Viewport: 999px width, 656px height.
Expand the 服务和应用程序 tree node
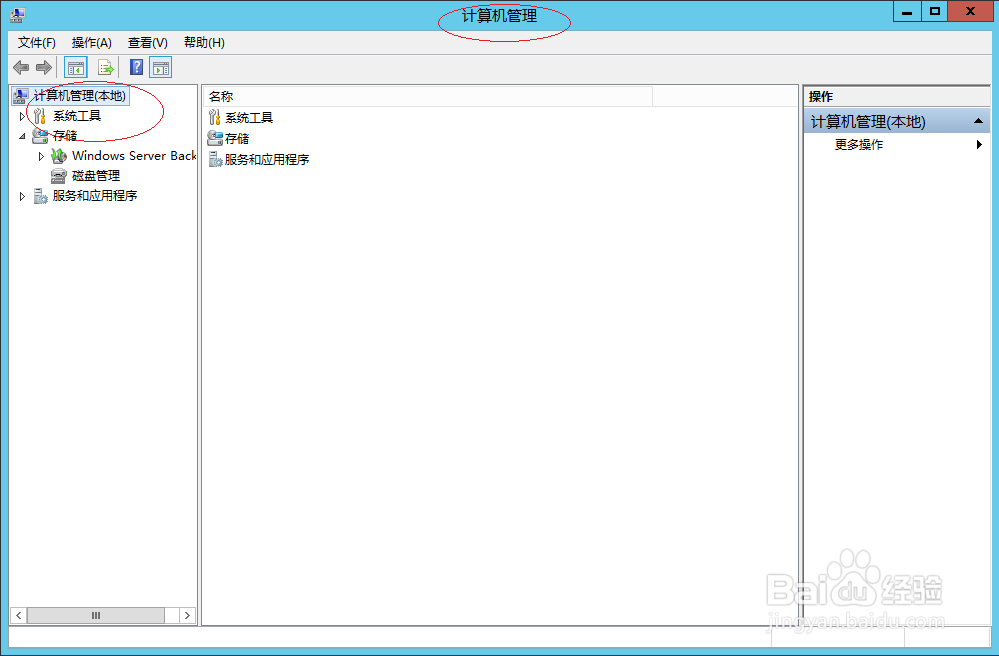pyautogui.click(x=22, y=195)
